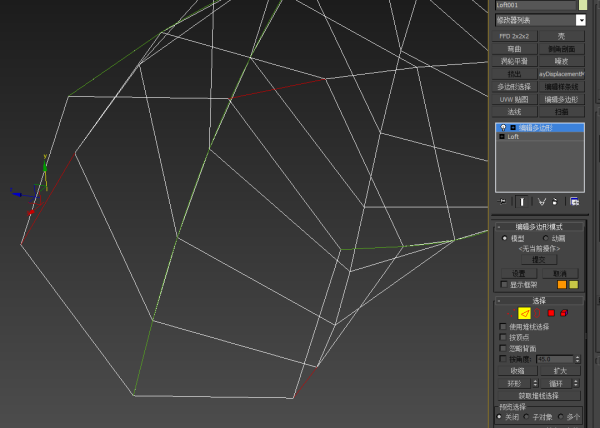The height and width of the screenshot is (428, 600).
Task: Click the Pin Stack icon
Action: (x=502, y=201)
